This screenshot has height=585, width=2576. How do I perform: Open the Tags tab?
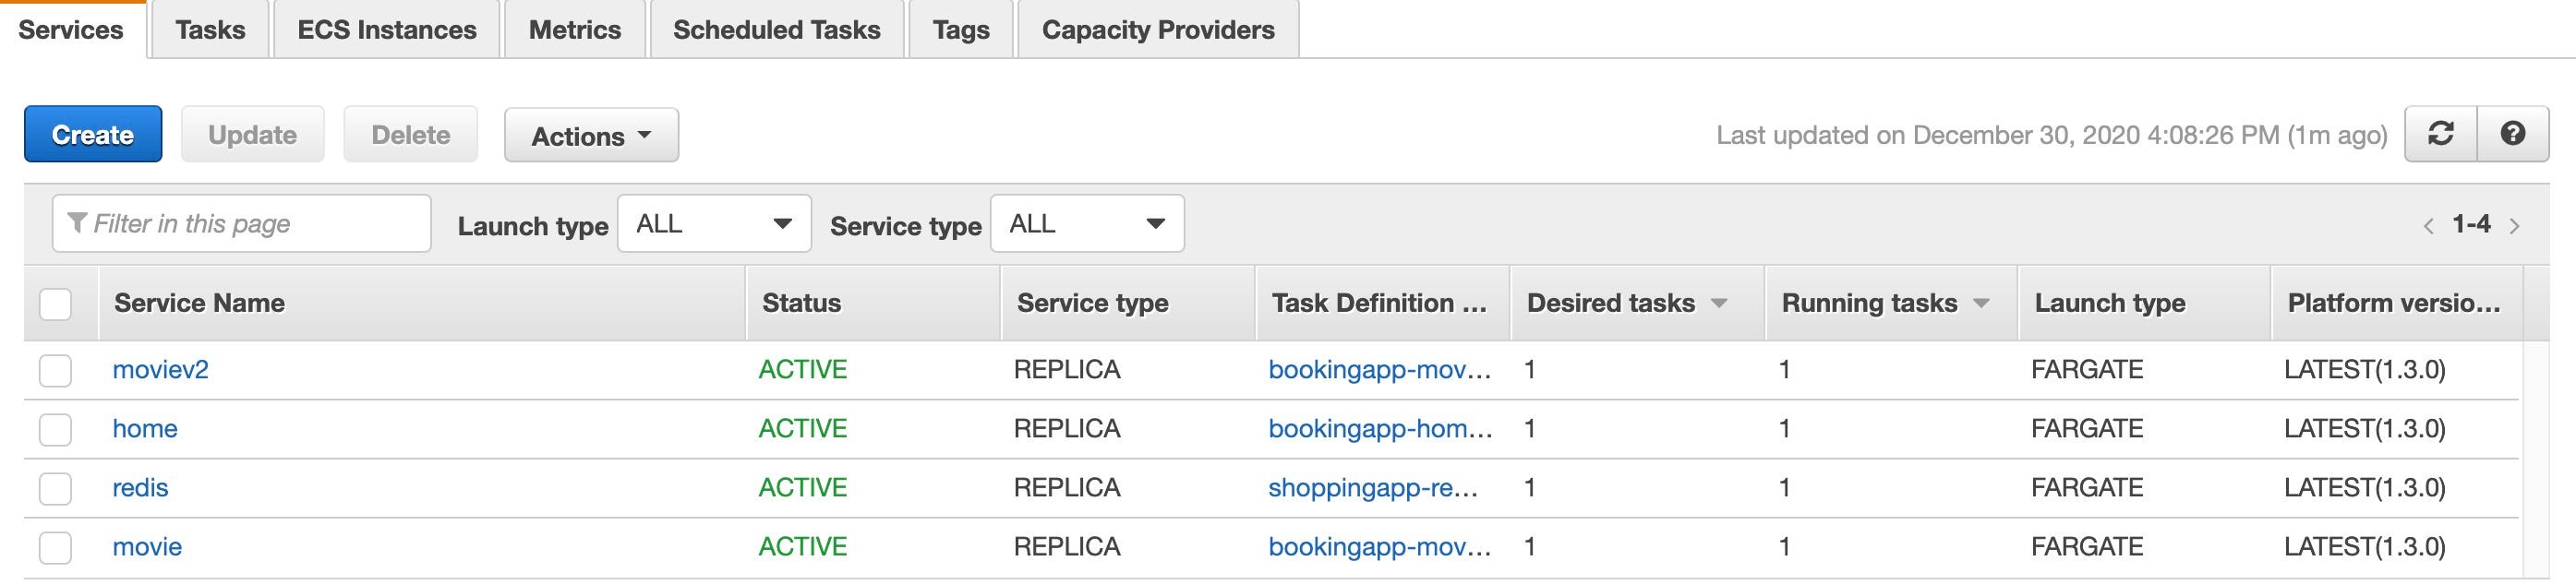pos(961,30)
